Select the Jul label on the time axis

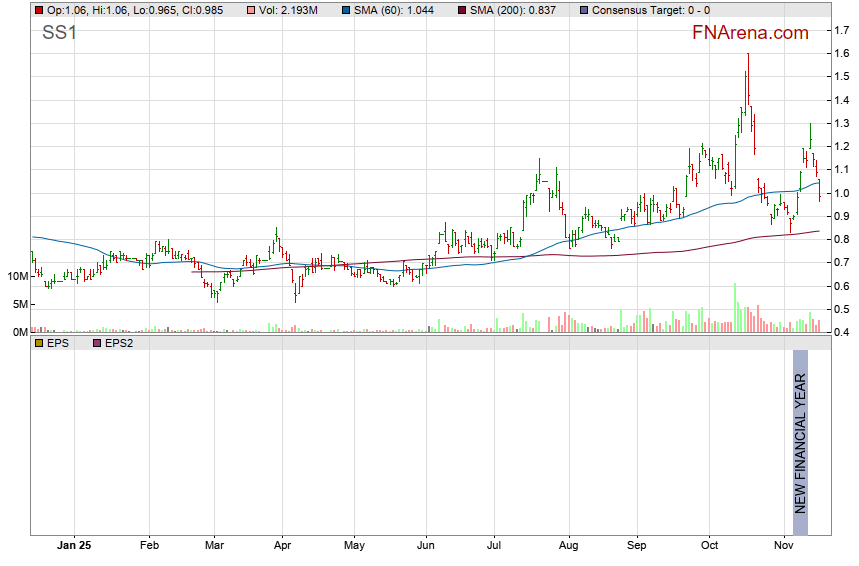click(x=494, y=546)
